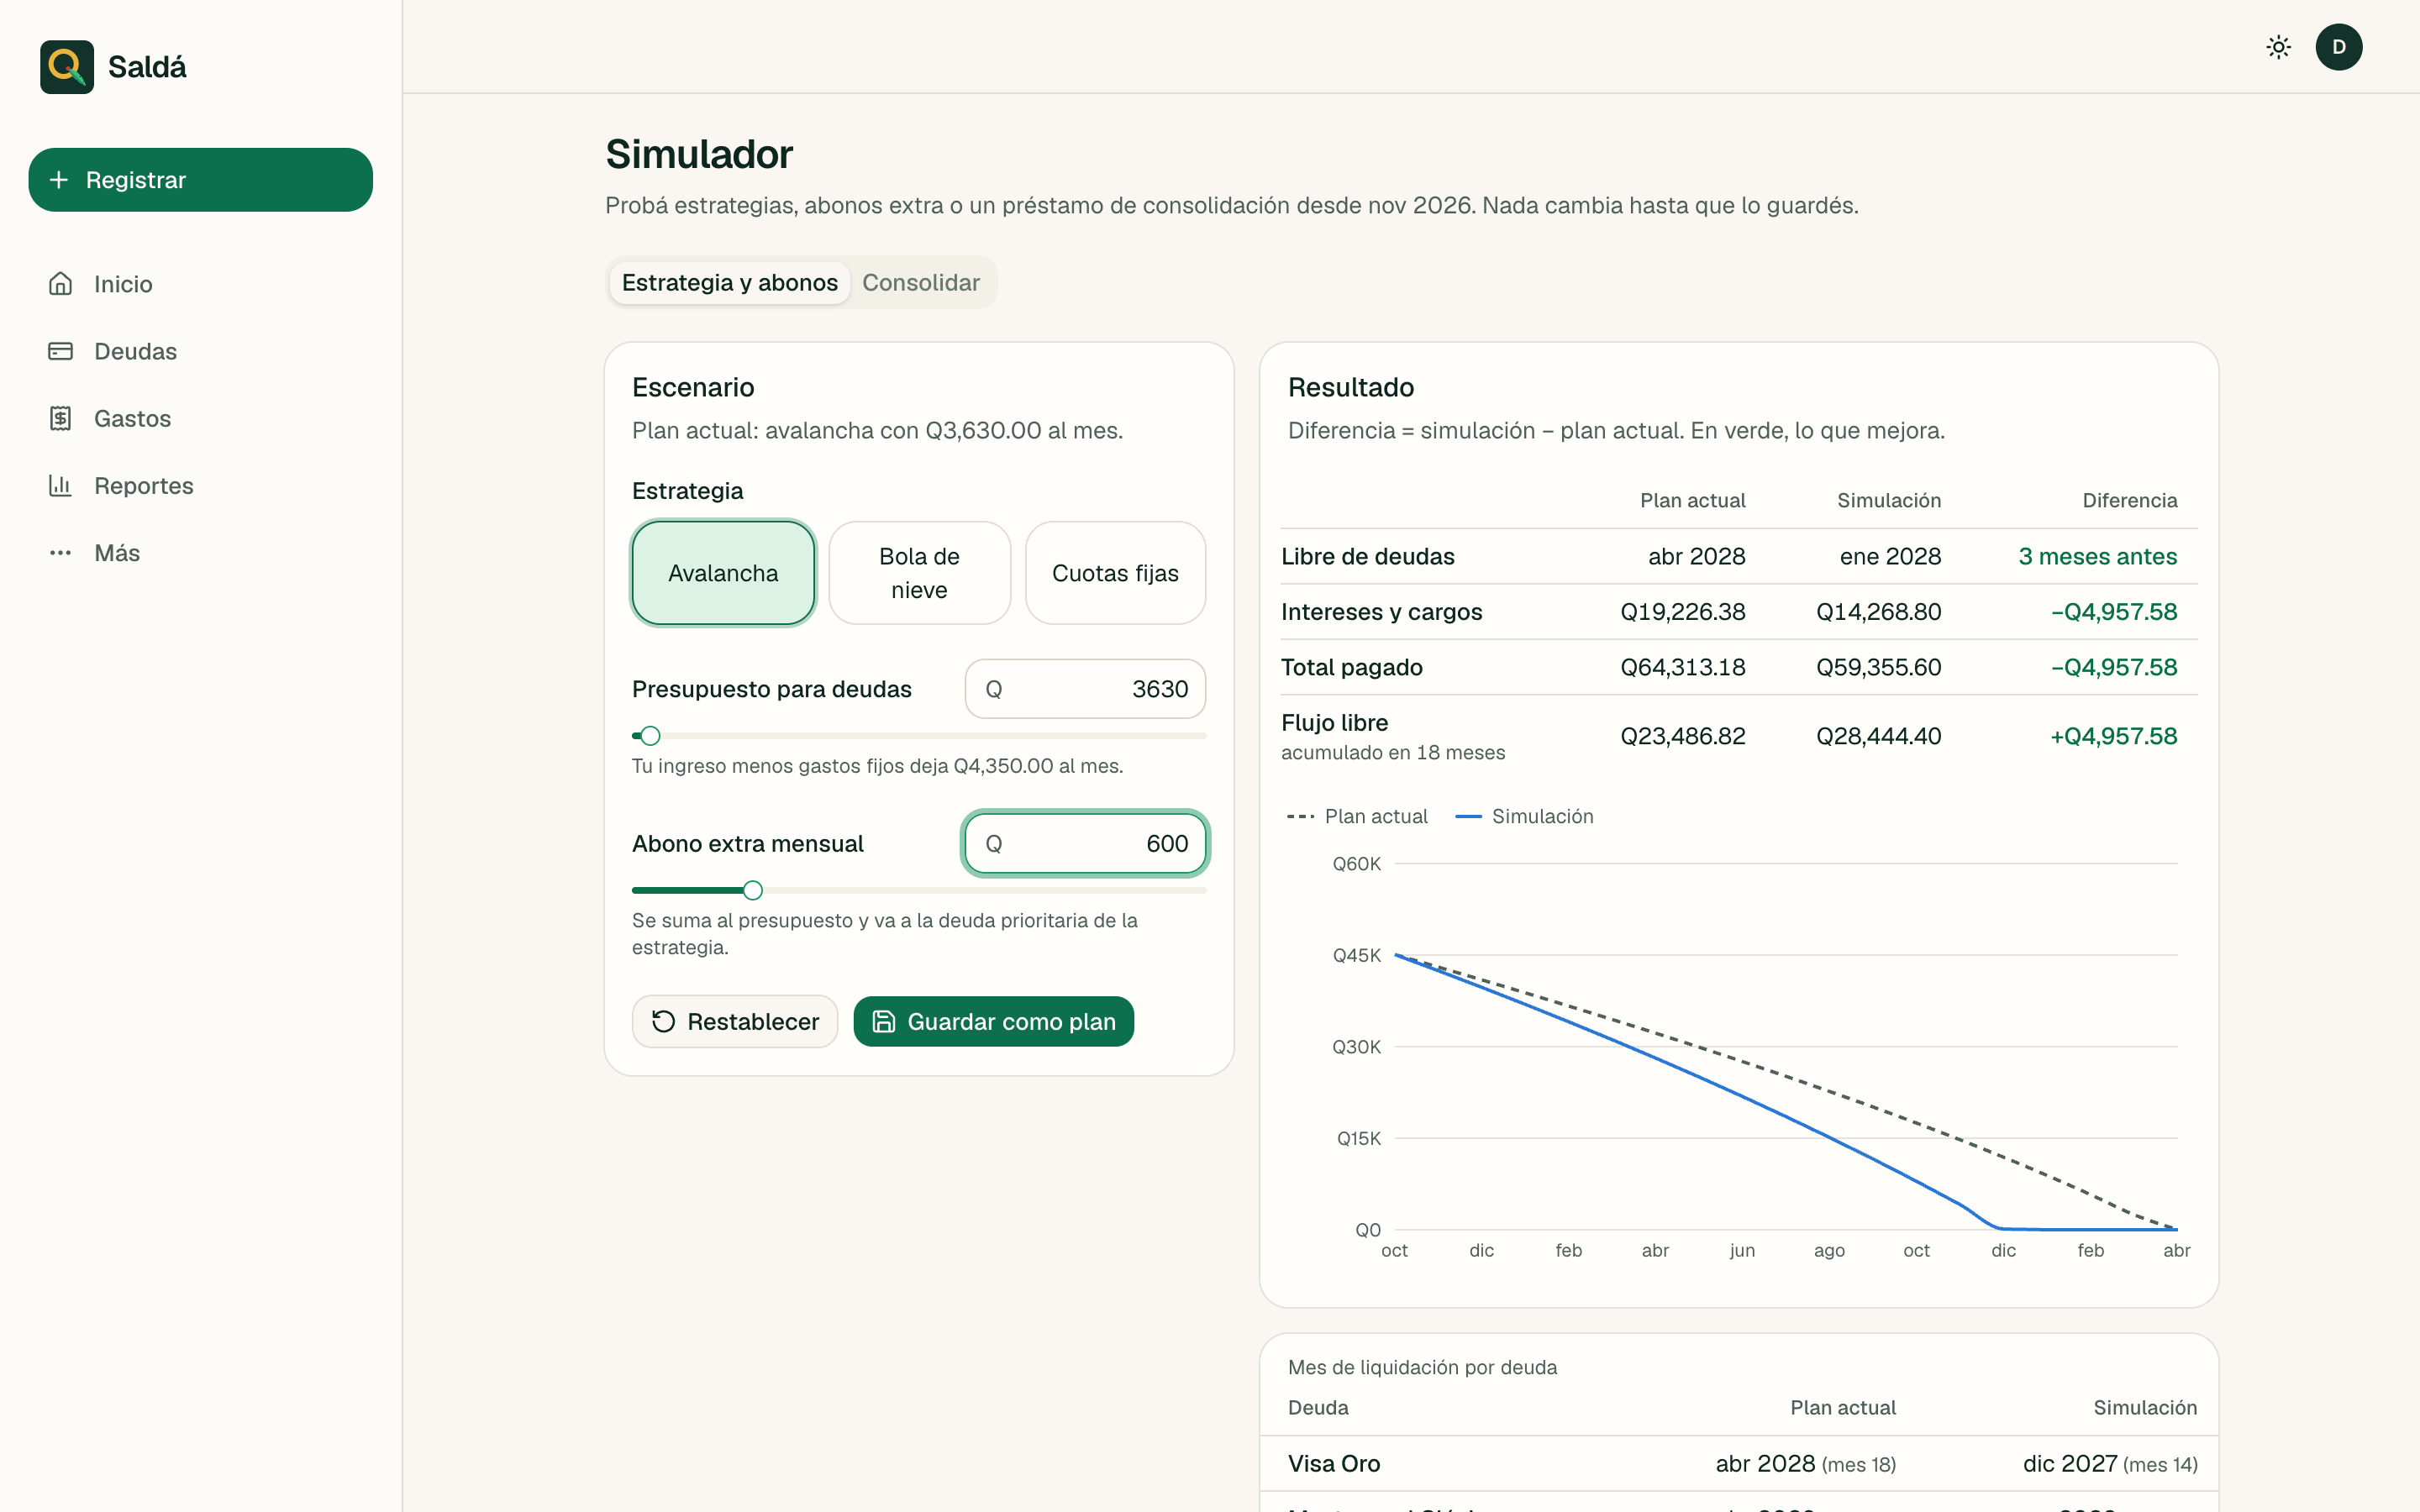Click Guardar como plan button
The width and height of the screenshot is (2420, 1512).
[993, 1021]
